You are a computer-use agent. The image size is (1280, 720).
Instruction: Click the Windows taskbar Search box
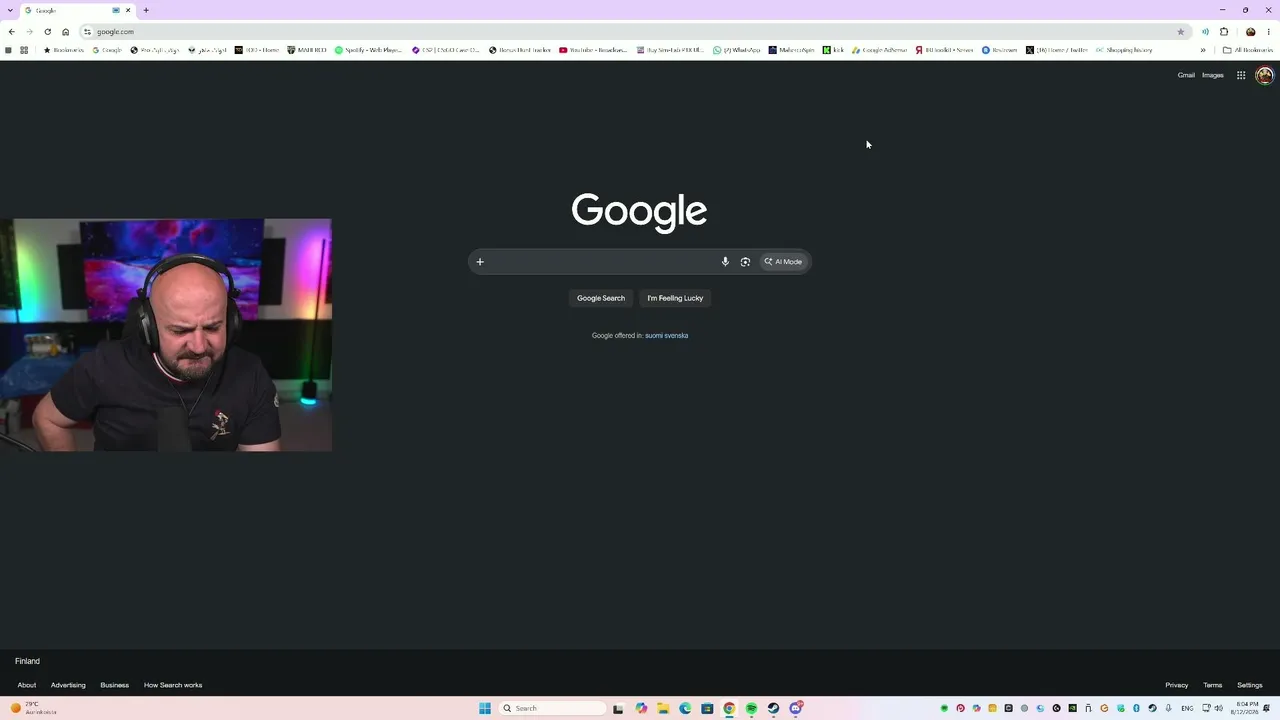(553, 708)
